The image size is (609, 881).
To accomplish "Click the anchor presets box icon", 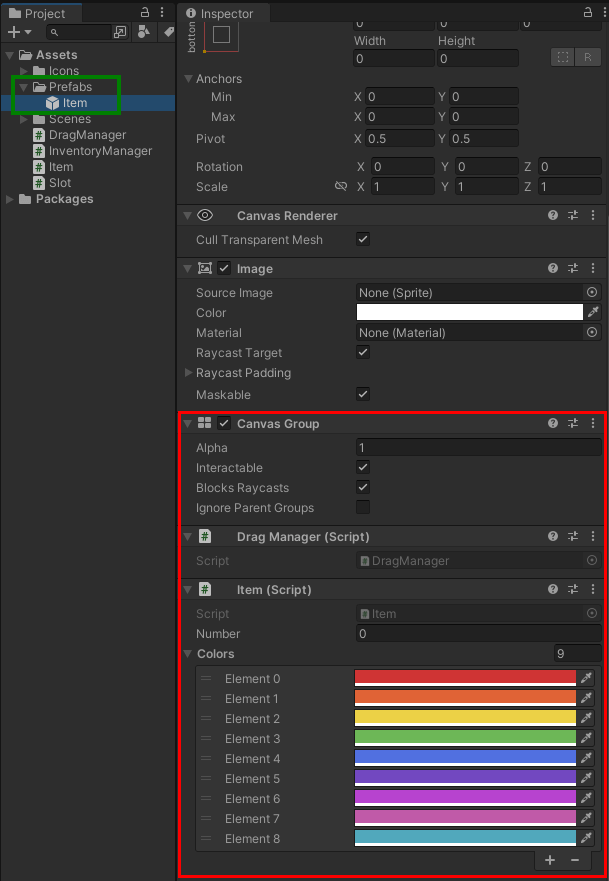I will click(x=221, y=35).
